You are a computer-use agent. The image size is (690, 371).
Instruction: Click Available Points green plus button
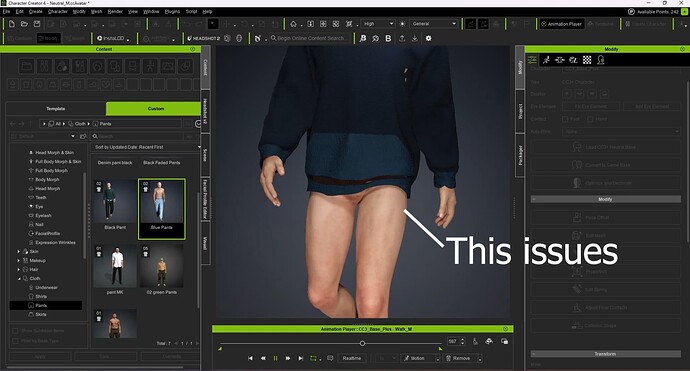[x=684, y=12]
